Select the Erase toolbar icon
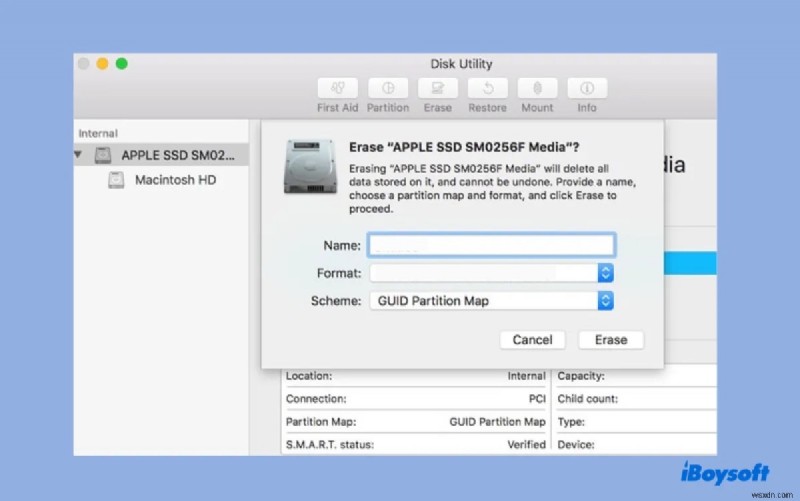 (x=438, y=88)
